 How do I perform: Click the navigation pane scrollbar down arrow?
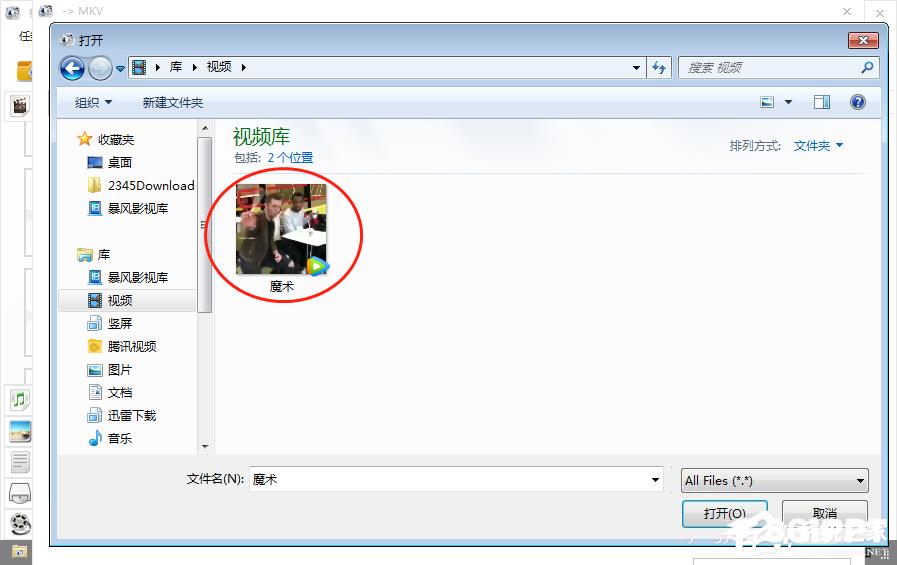pyautogui.click(x=205, y=447)
